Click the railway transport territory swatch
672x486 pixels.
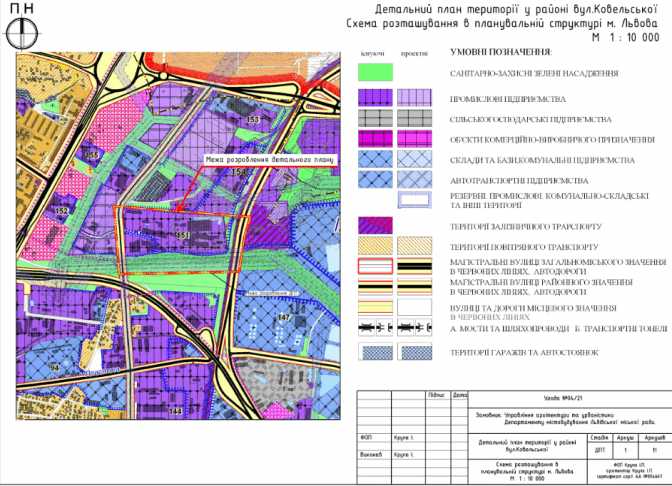[x=375, y=225]
